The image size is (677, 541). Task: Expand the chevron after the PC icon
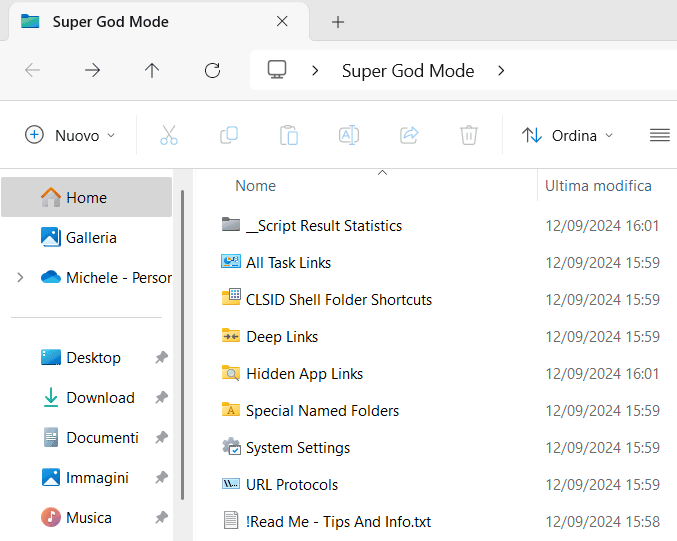pyautogui.click(x=315, y=70)
